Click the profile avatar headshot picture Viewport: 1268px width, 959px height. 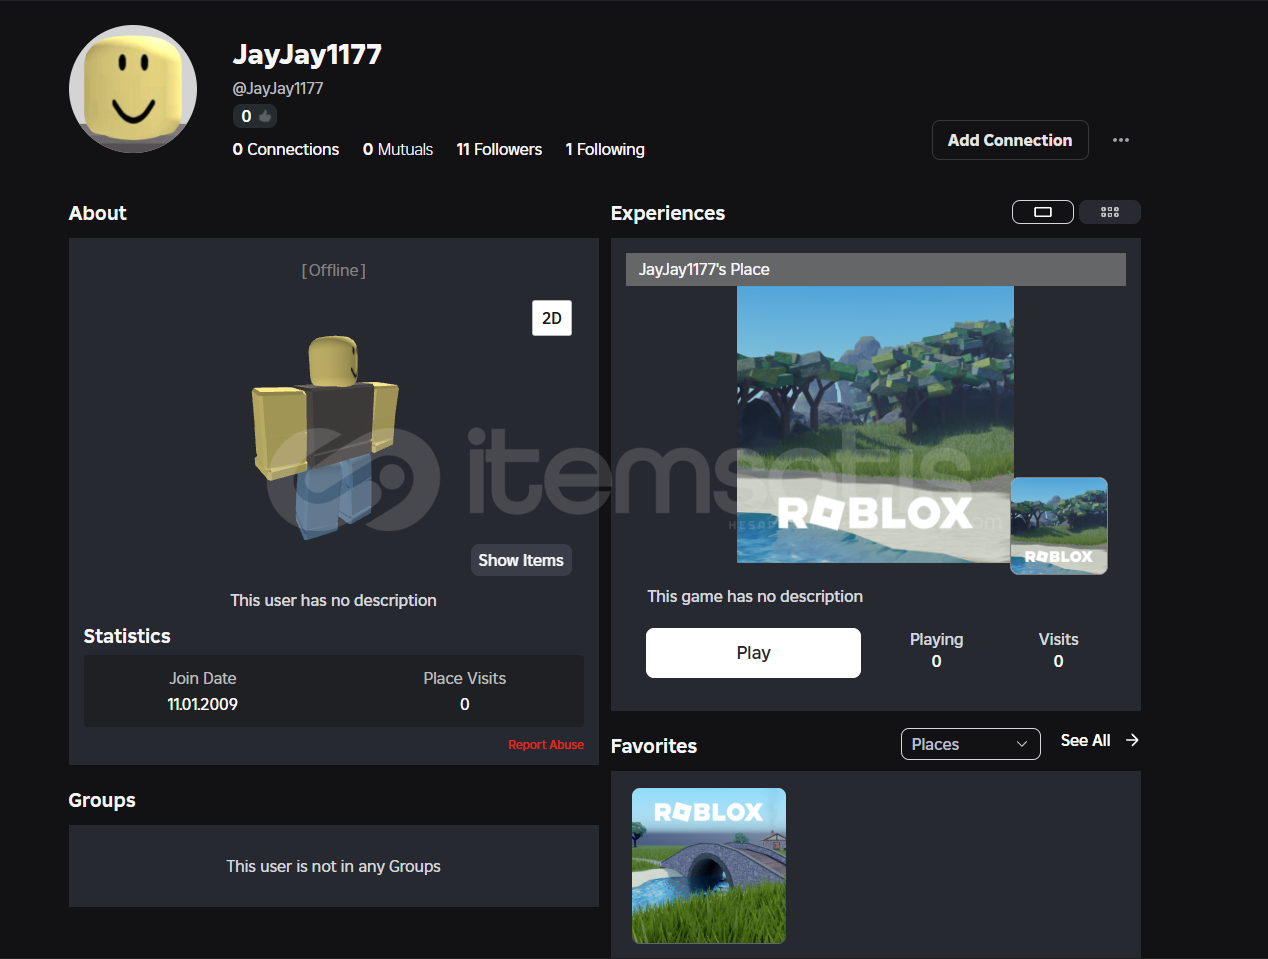pos(133,89)
